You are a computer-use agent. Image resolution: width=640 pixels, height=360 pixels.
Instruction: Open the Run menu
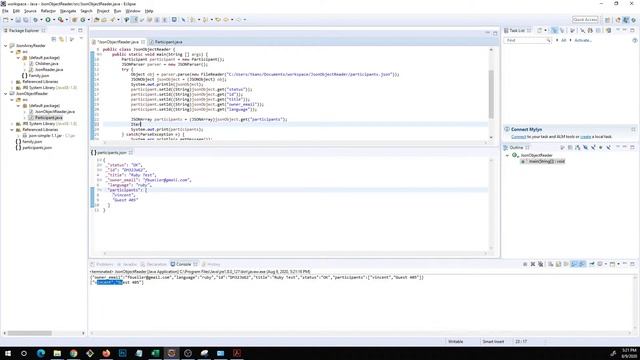point(118,11)
